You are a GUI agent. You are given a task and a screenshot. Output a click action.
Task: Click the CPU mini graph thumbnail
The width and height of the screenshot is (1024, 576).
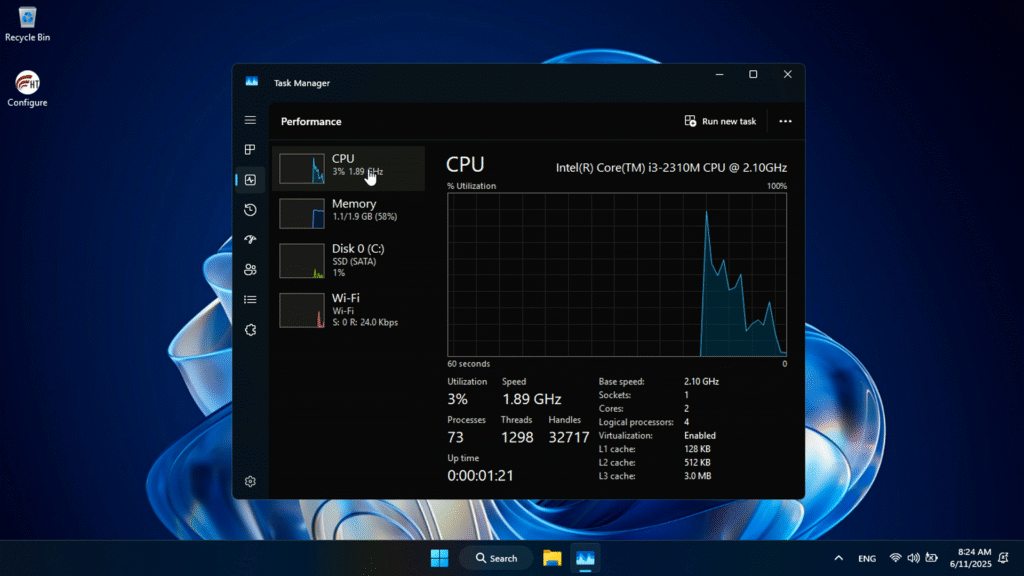302,168
